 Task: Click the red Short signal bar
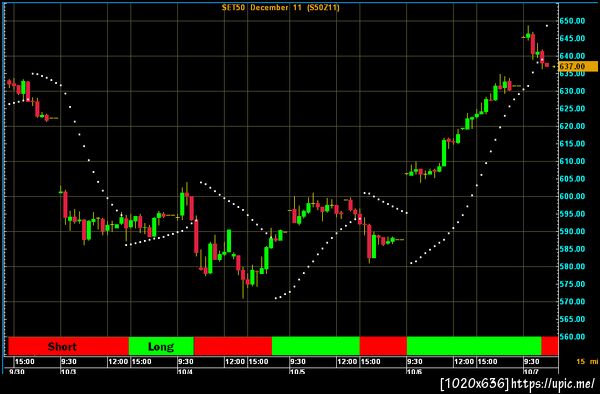click(x=68, y=346)
